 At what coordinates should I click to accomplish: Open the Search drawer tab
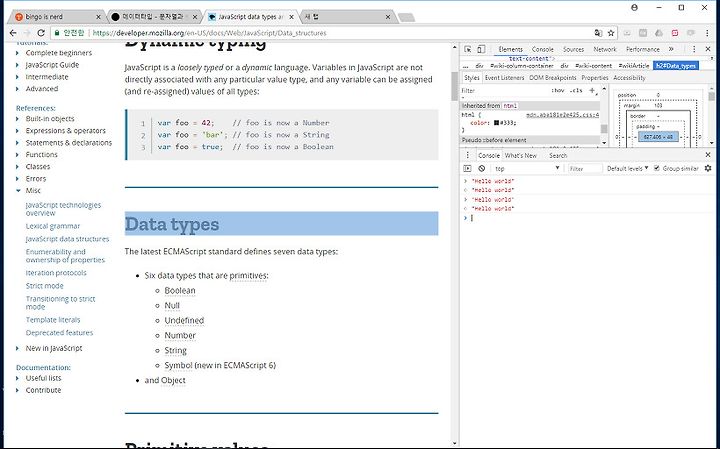point(558,155)
